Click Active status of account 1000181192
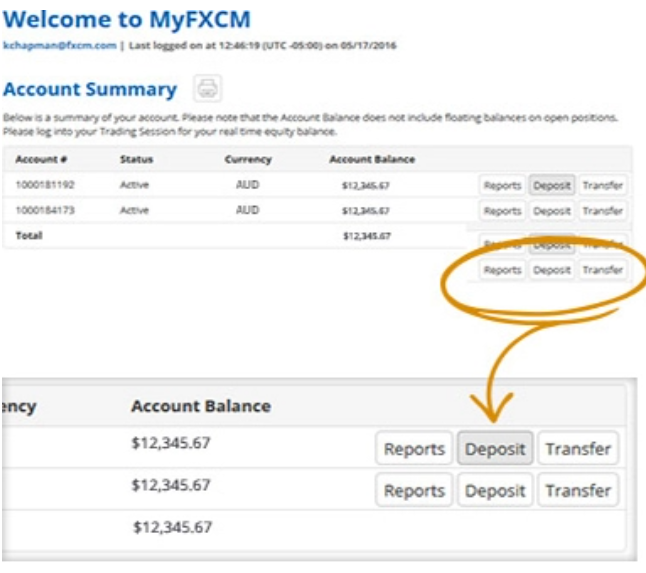The height and width of the screenshot is (573, 646). coord(134,185)
